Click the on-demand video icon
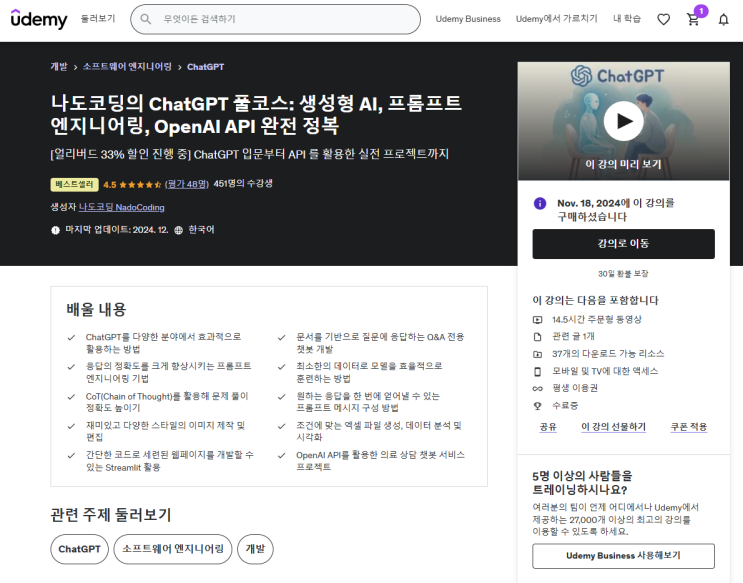The image size is (743, 583). point(537,320)
